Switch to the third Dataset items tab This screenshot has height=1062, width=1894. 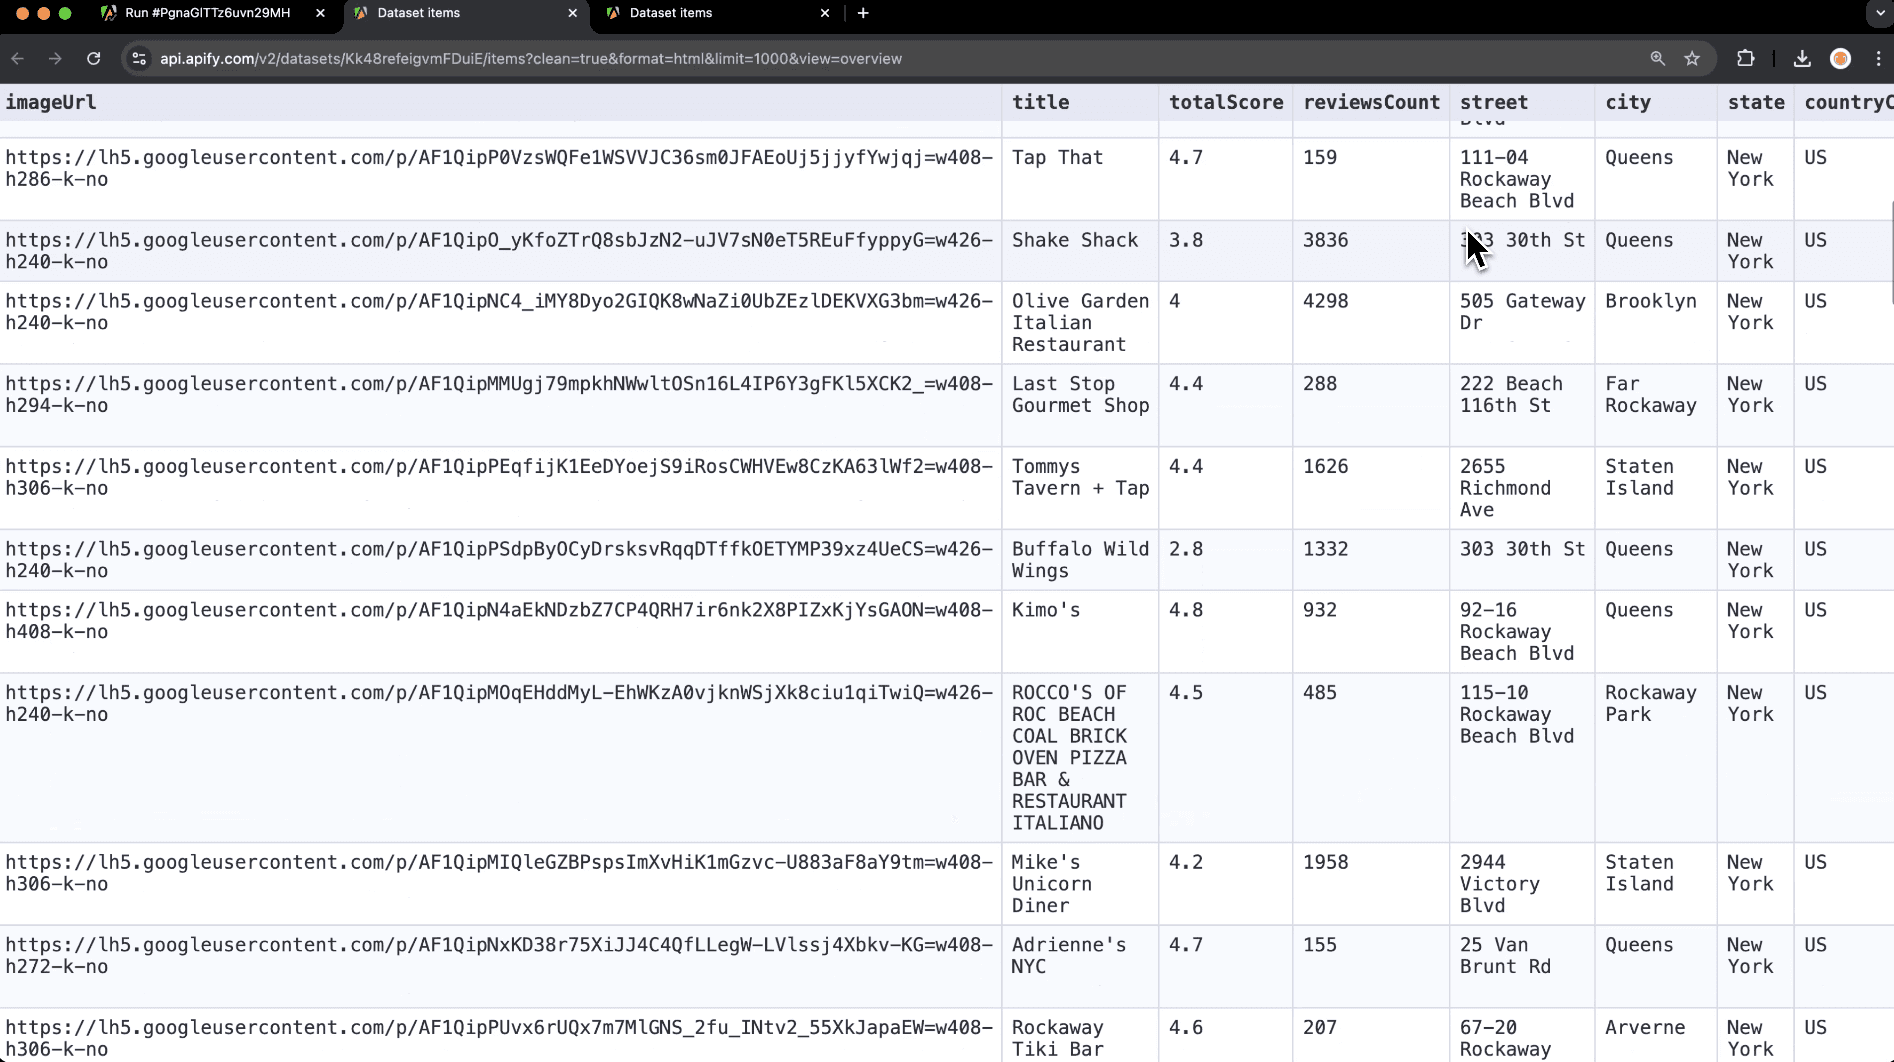coord(717,13)
